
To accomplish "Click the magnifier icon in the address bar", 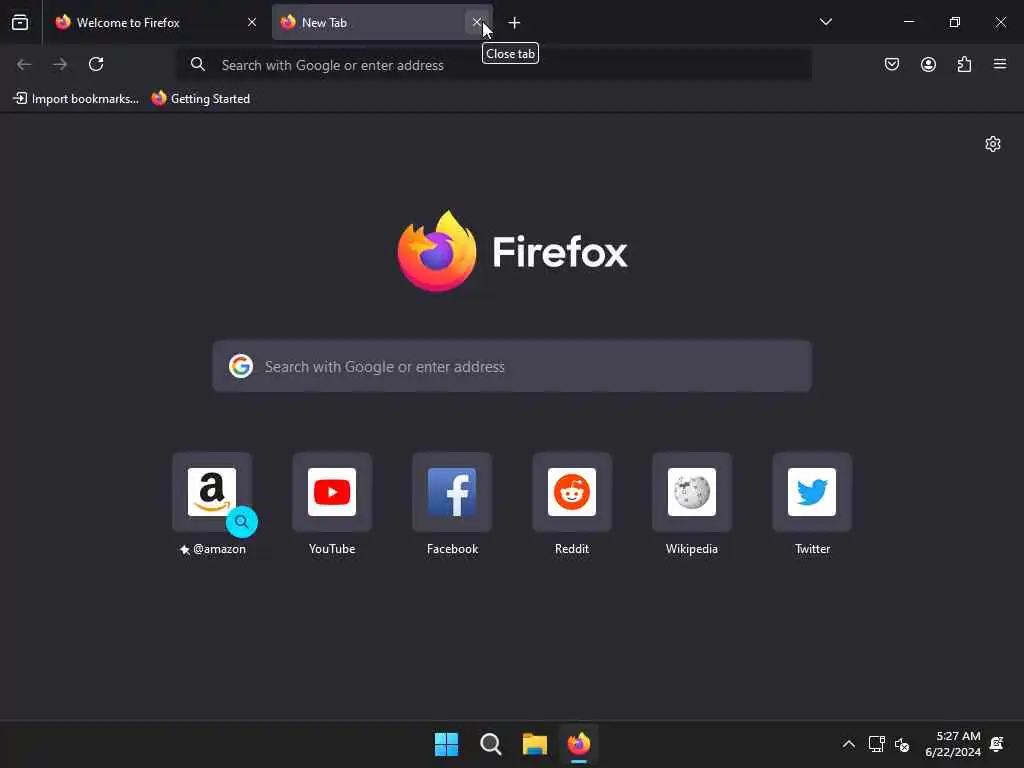I will (x=198, y=64).
